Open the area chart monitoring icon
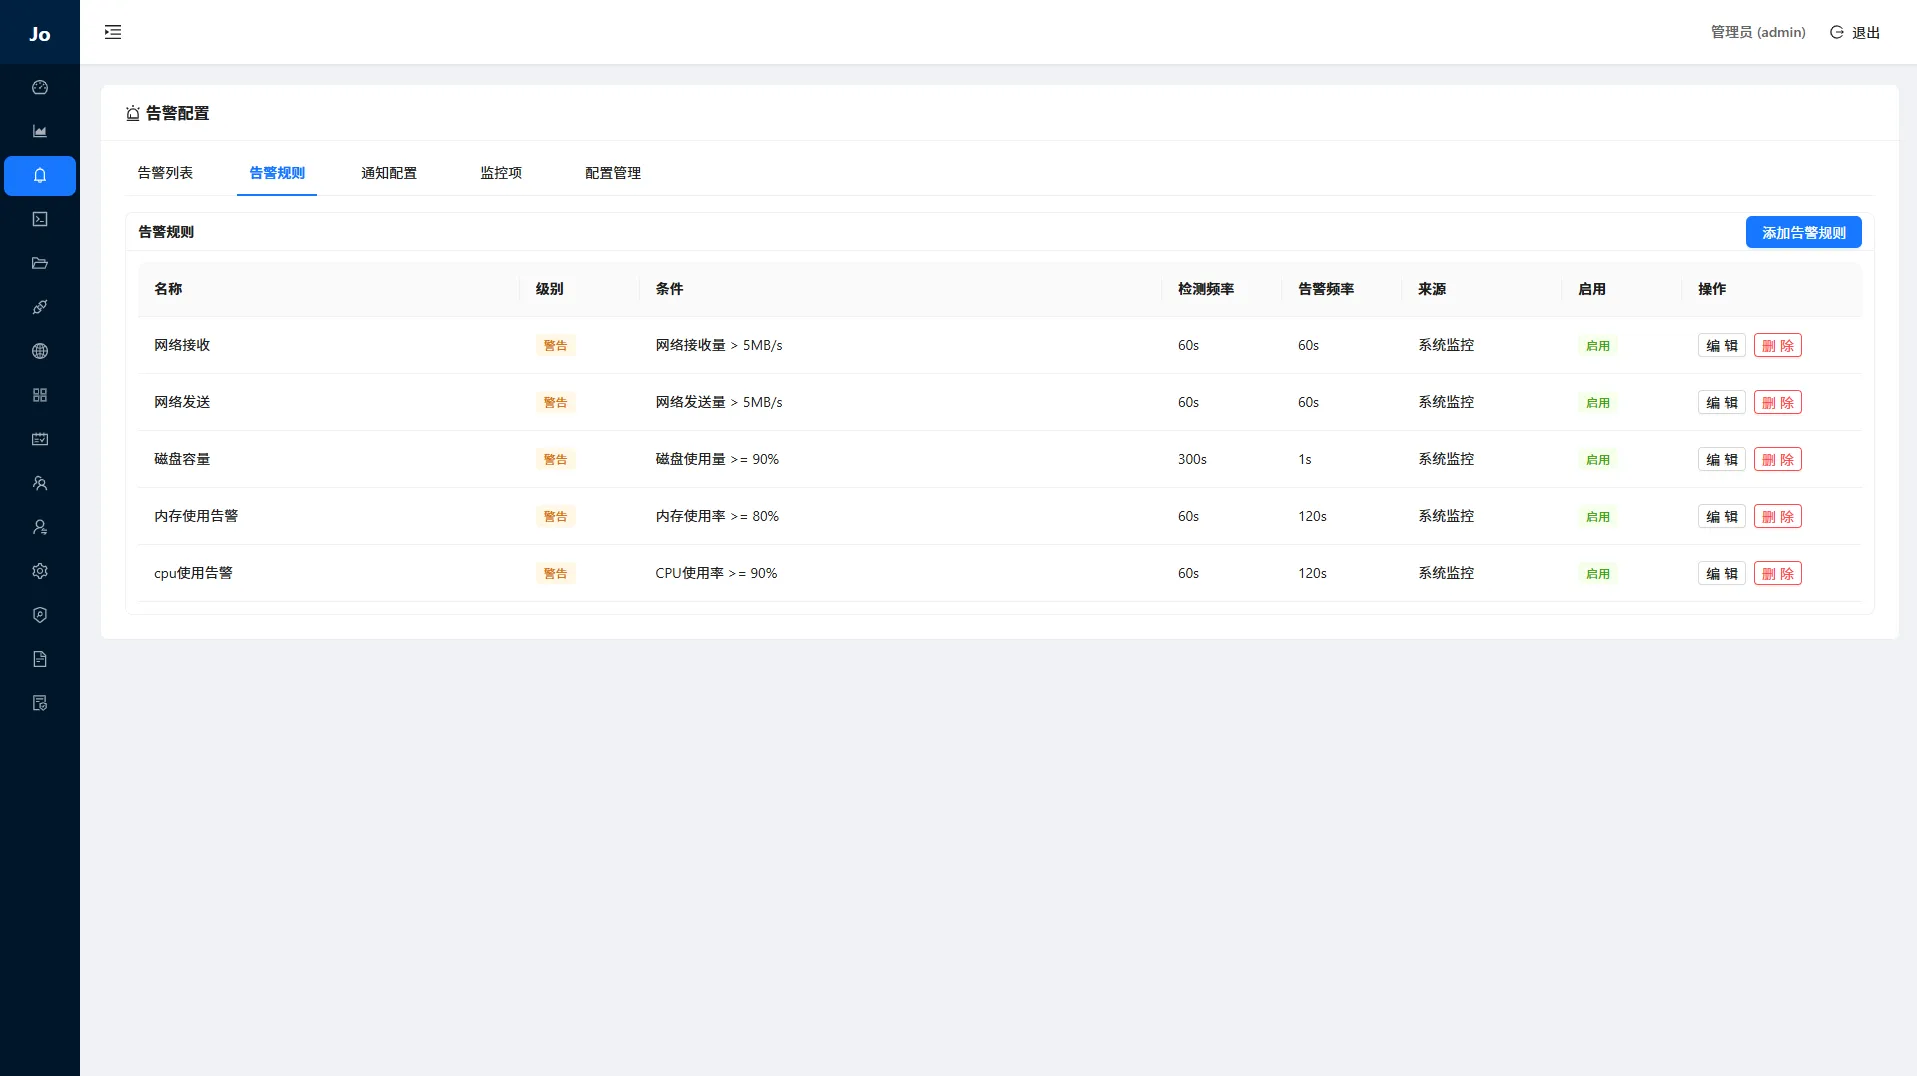1917x1076 pixels. coord(40,132)
